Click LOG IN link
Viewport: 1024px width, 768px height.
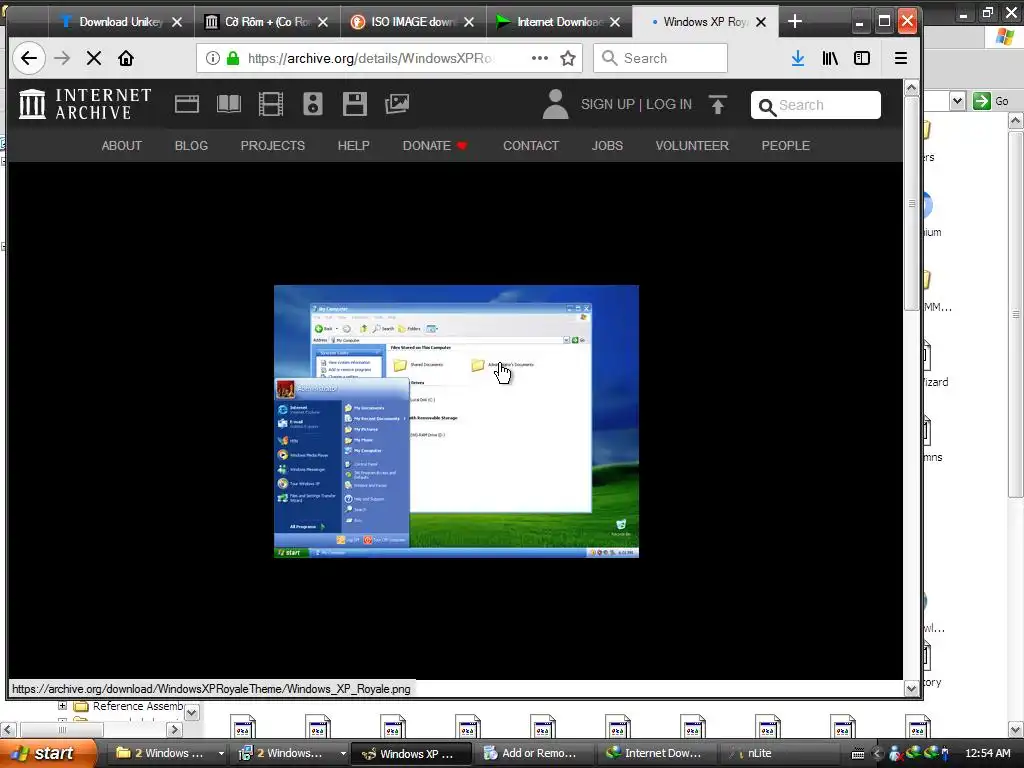669,104
